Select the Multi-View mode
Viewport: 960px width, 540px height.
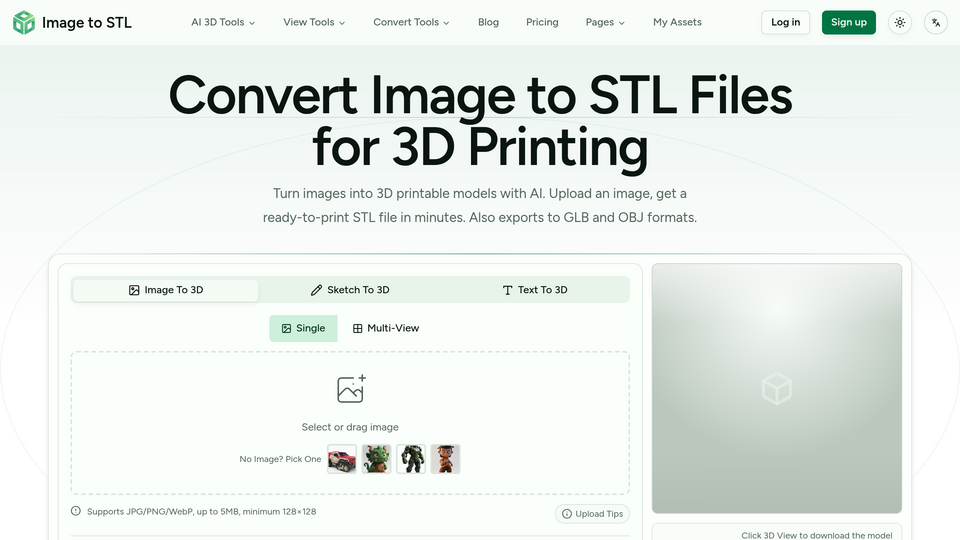pos(386,328)
